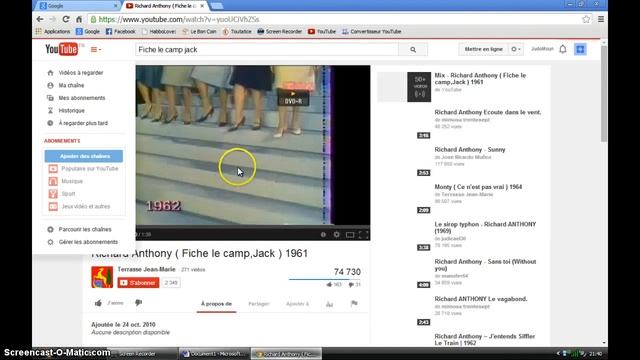Open the browser home page icon
640x360 pixels.
pyautogui.click(x=79, y=19)
